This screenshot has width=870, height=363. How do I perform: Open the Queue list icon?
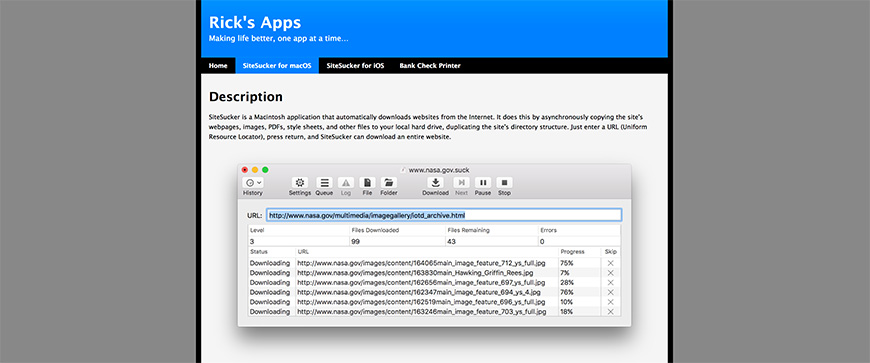[x=325, y=183]
